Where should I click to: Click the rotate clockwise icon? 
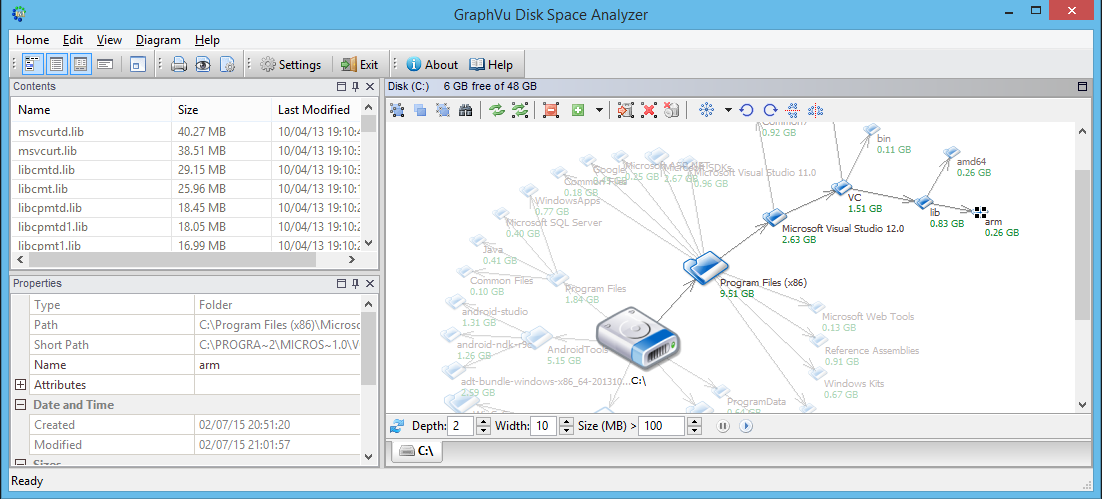(x=770, y=110)
